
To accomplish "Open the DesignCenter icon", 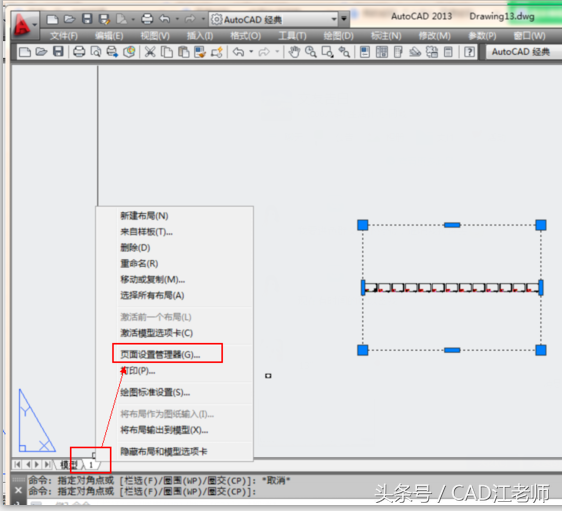I will coord(382,52).
